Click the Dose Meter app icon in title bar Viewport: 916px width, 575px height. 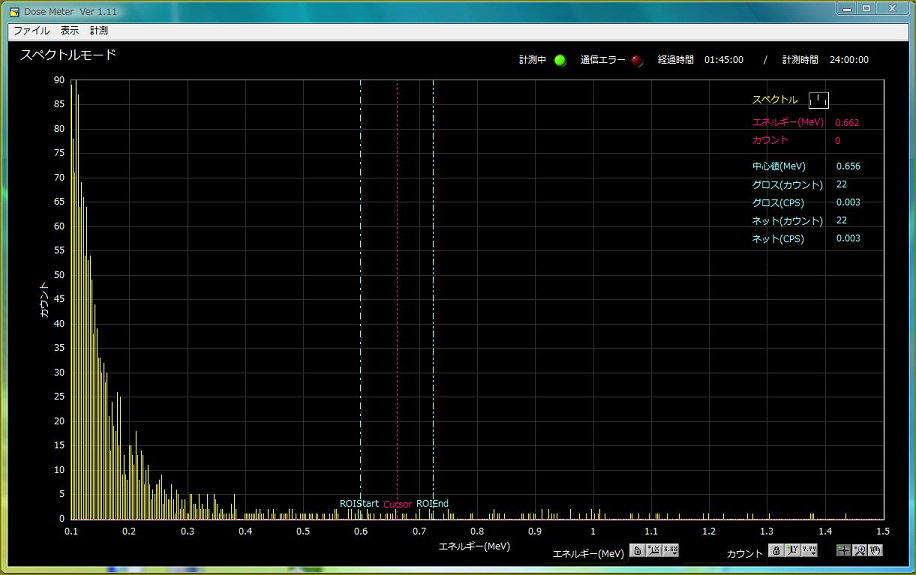pyautogui.click(x=14, y=11)
